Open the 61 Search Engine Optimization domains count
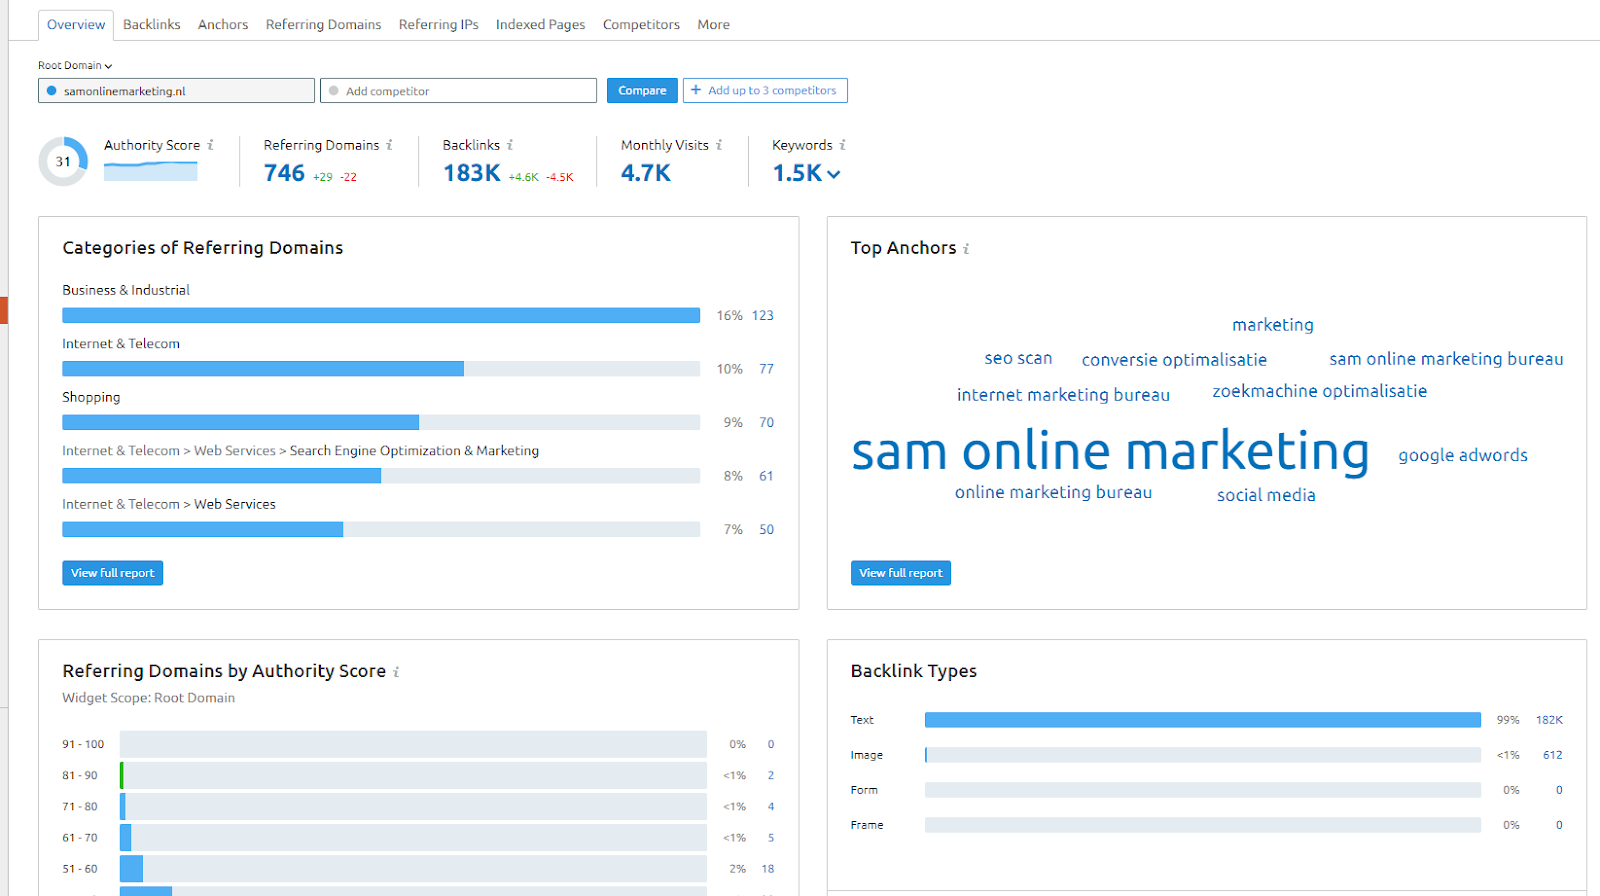1600x896 pixels. [x=766, y=476]
